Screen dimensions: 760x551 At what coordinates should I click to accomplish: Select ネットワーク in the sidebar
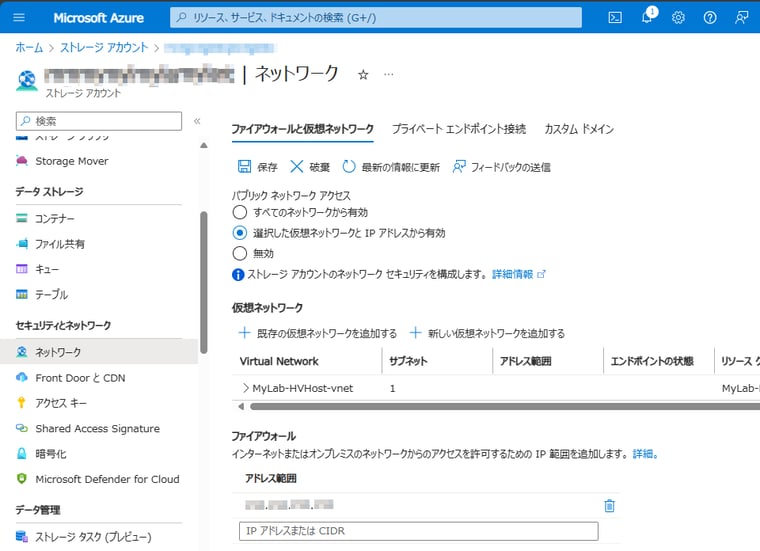coord(99,352)
